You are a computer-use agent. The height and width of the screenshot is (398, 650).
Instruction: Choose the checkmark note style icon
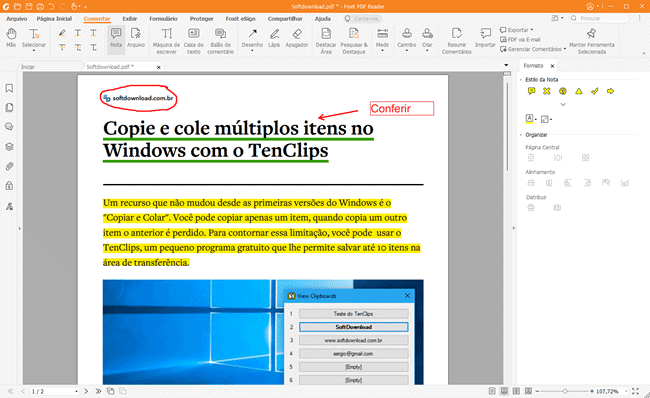pos(595,91)
